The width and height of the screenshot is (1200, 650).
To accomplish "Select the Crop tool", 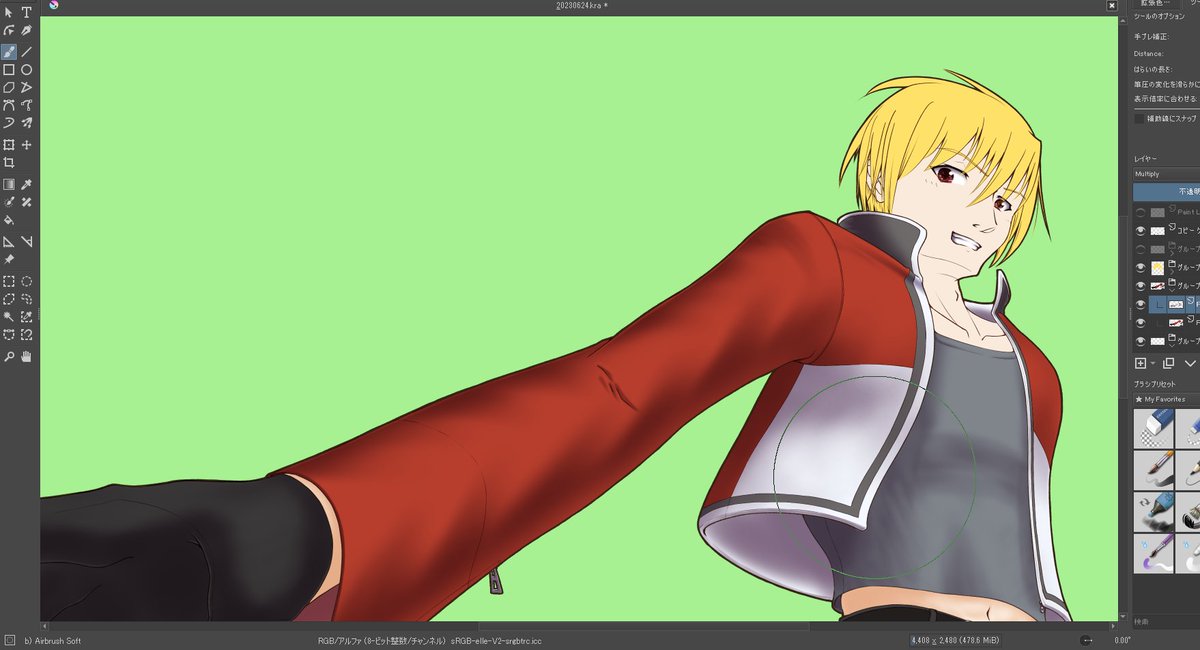I will click(x=9, y=163).
